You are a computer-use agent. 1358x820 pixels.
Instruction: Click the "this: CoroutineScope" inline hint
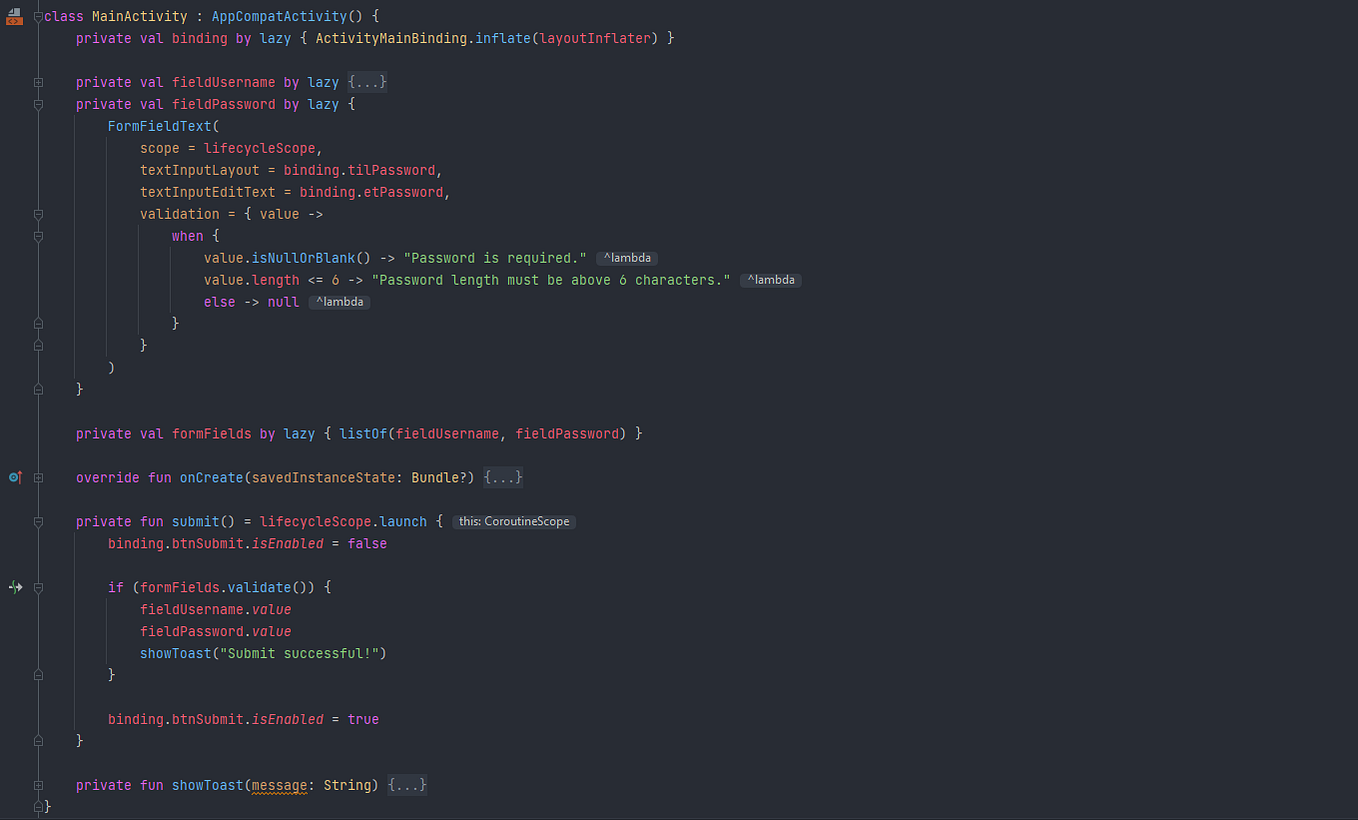[513, 521]
